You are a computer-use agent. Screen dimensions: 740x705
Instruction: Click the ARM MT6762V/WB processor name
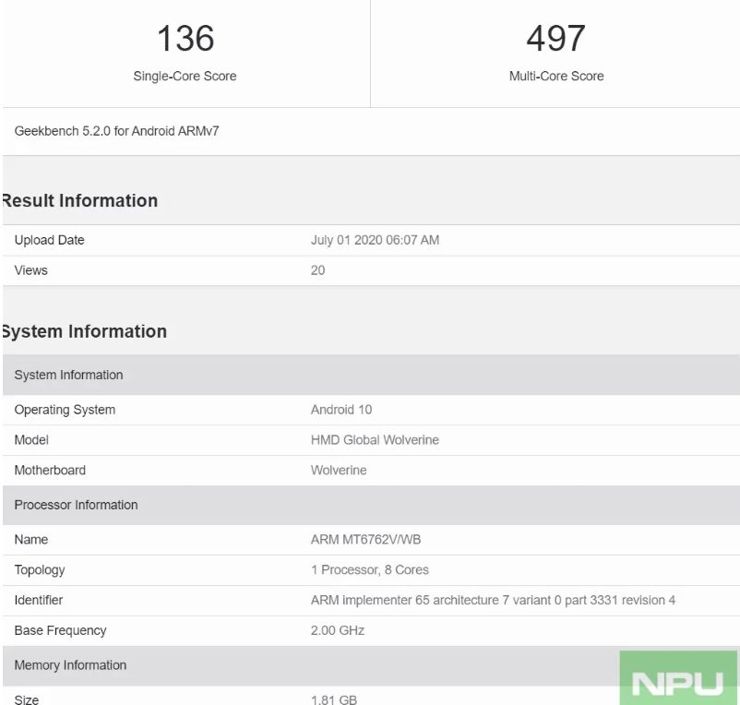point(367,540)
